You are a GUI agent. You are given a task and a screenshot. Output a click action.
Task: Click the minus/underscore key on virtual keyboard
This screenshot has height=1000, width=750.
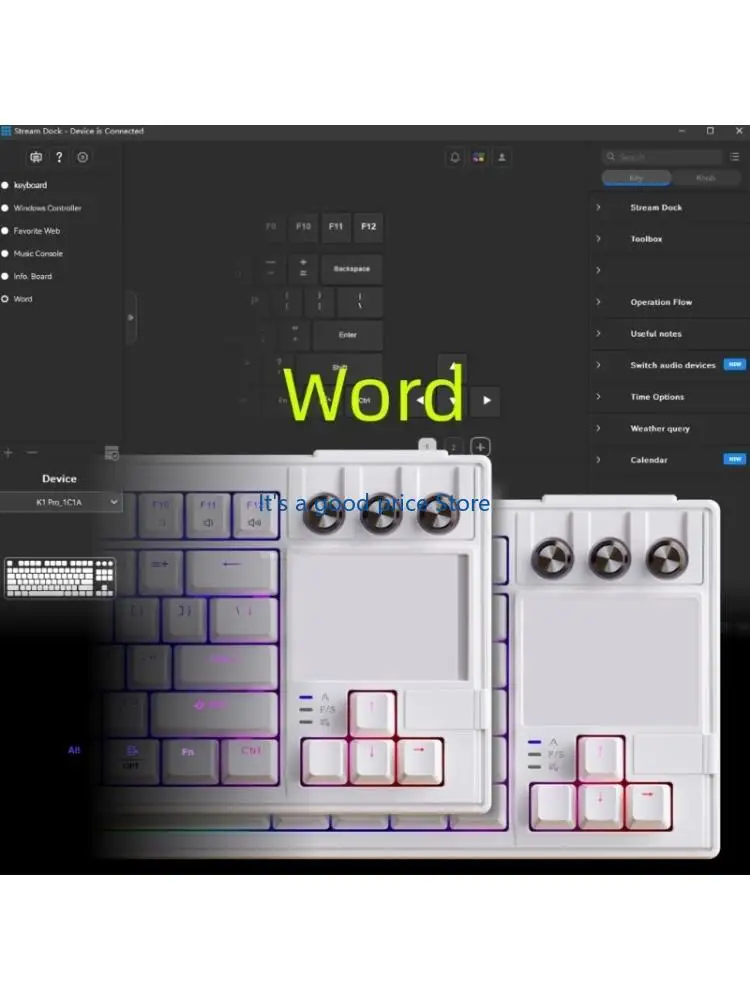271,267
